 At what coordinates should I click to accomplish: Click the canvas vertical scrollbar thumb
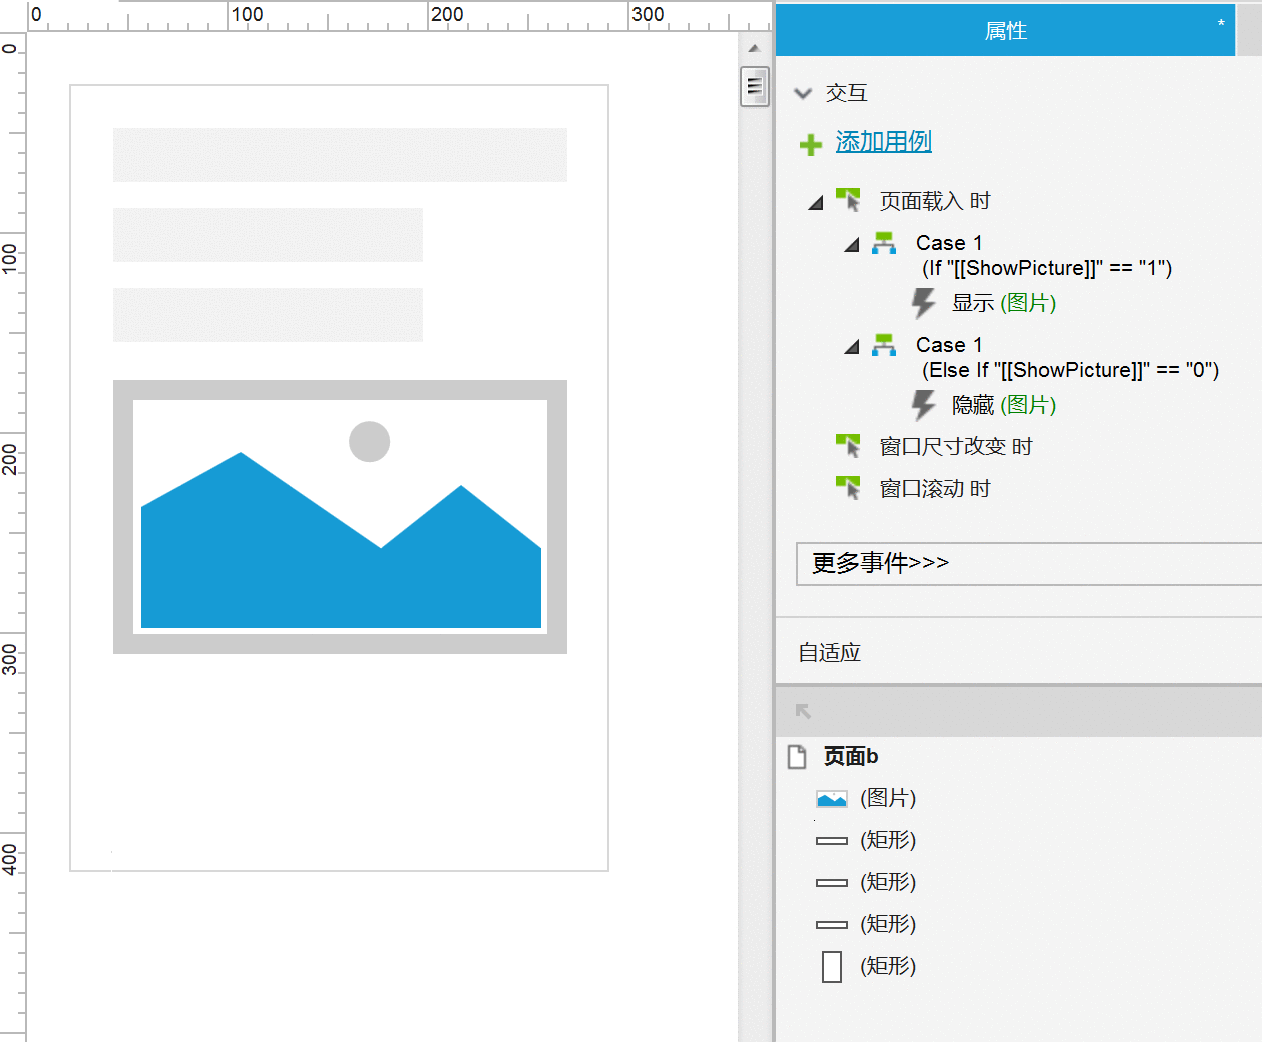point(755,86)
